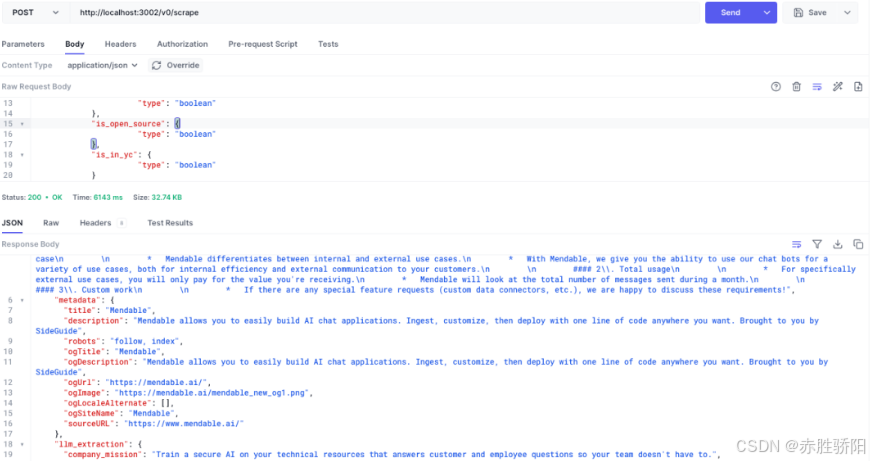Open the Send button dropdown arrow
870x461 pixels.
767,12
